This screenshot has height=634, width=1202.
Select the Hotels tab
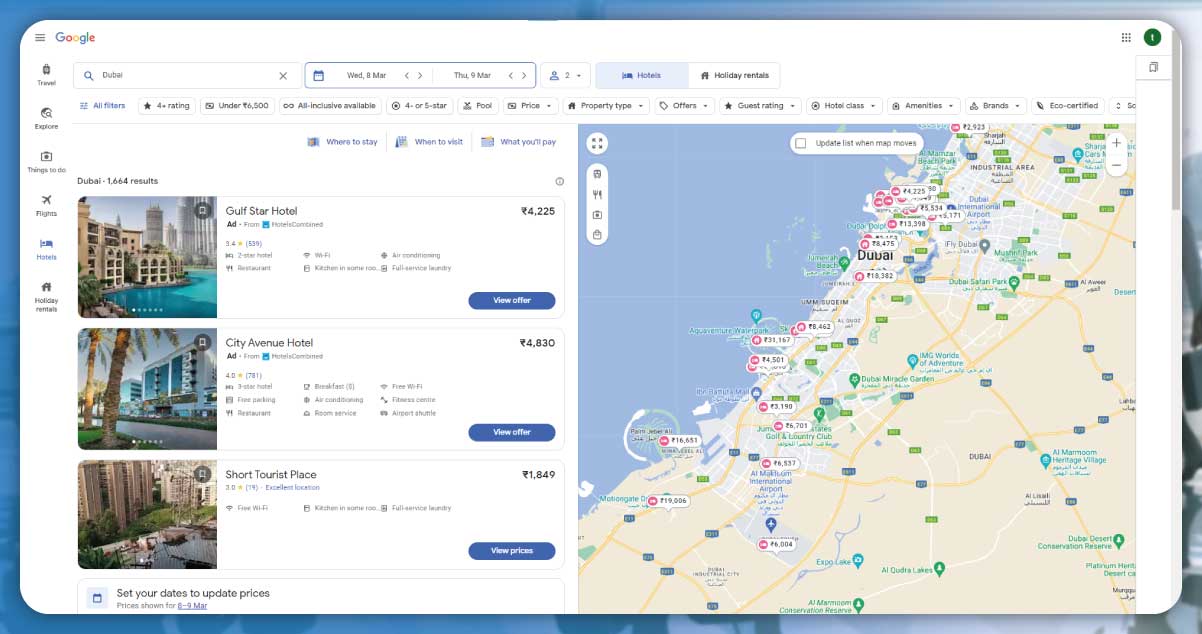click(x=642, y=76)
